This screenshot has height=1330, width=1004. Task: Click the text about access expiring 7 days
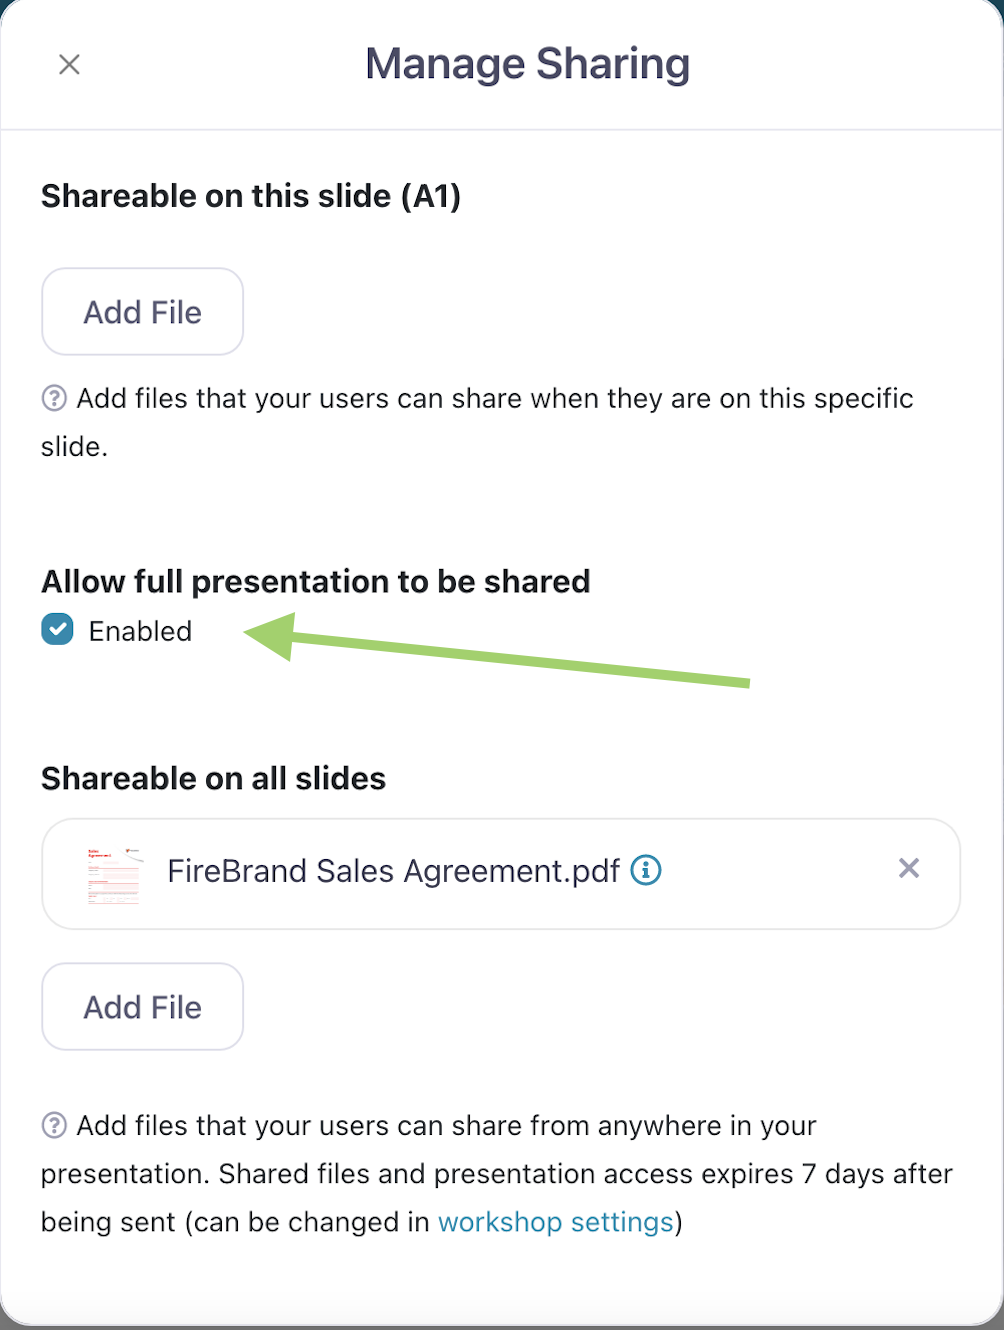pos(585,1174)
